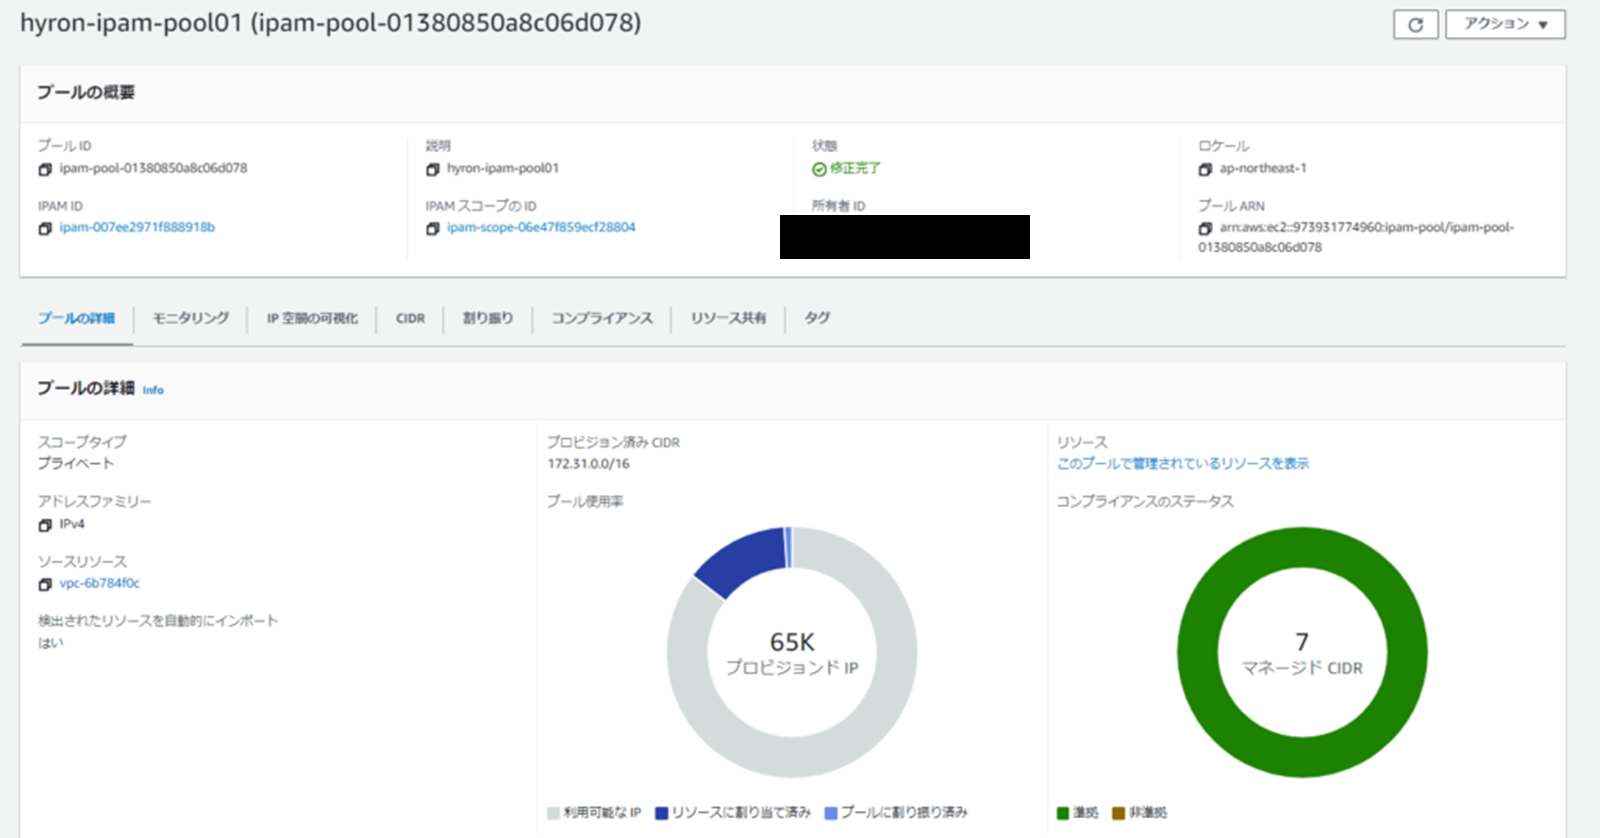Copy the source resource vpc-6b784f0c
The image size is (1600, 838).
pyautogui.click(x=45, y=584)
